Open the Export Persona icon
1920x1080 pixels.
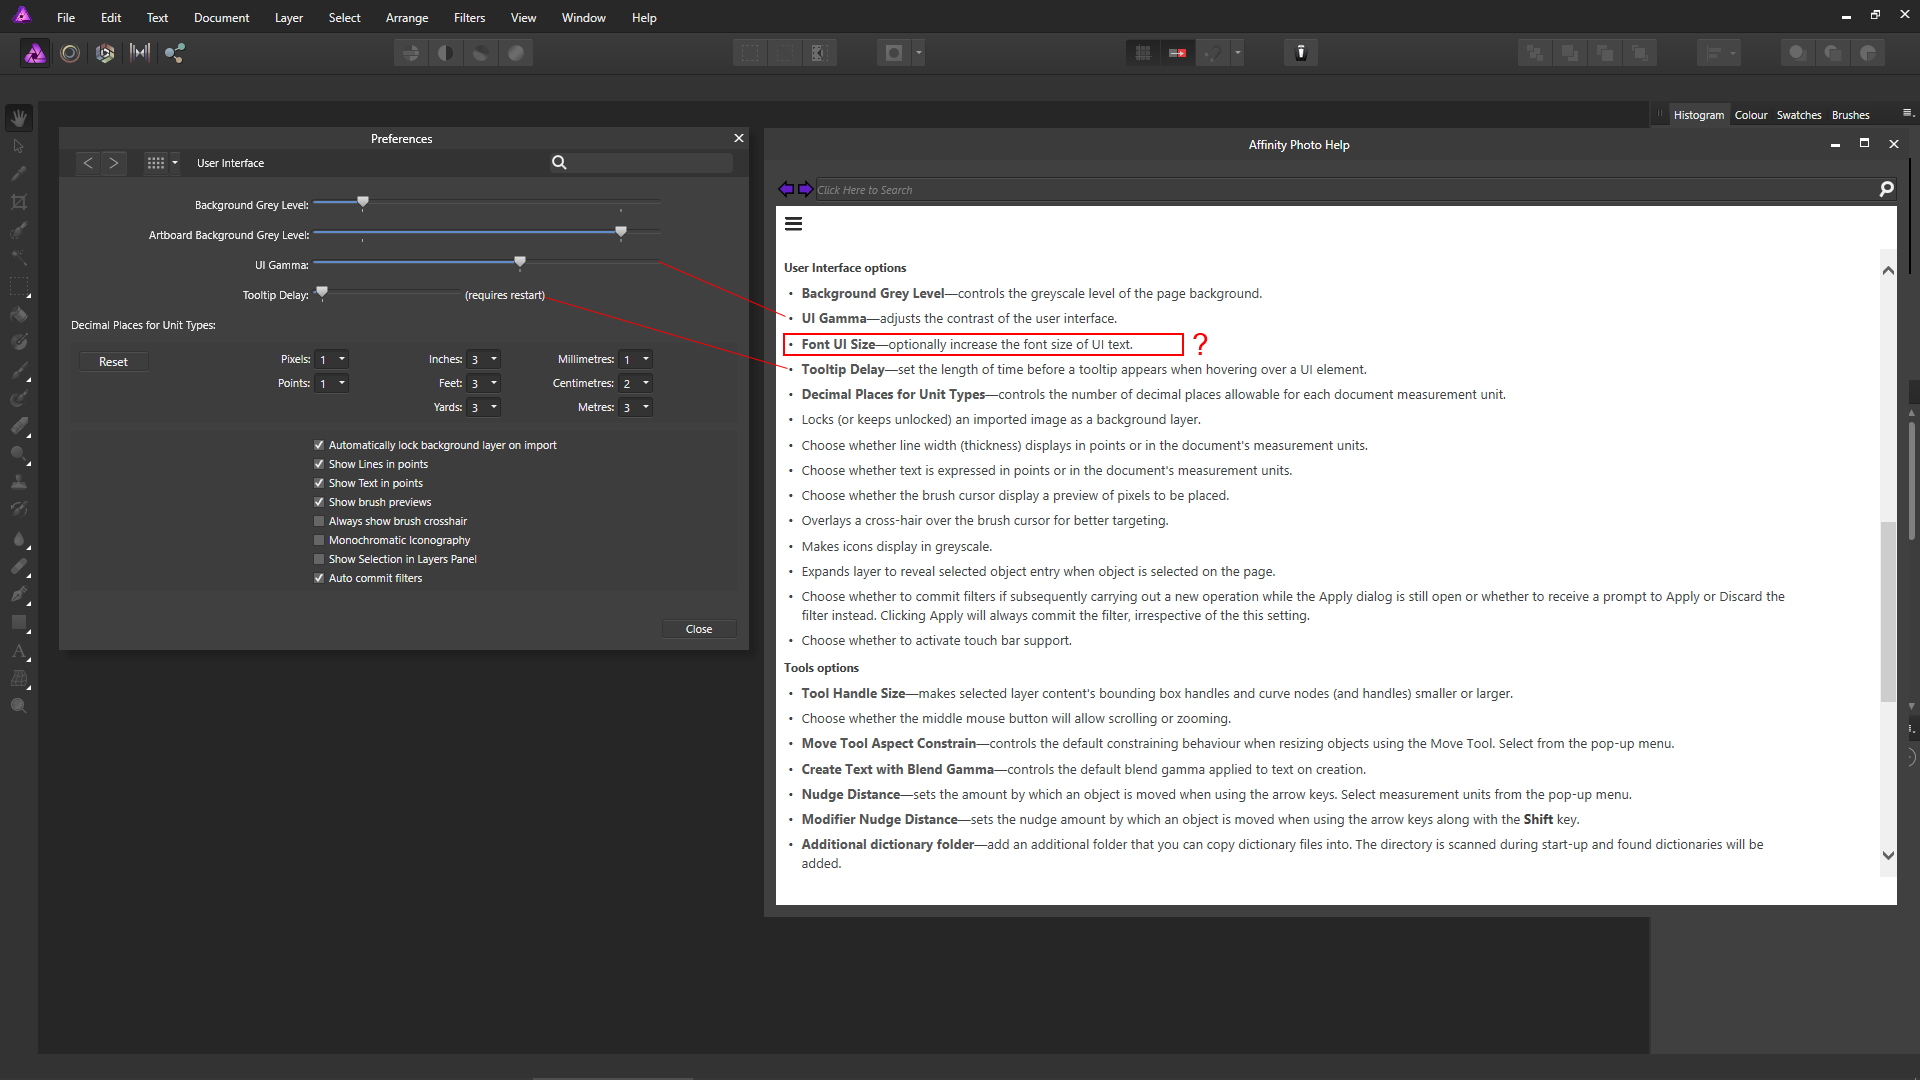[x=175, y=53]
